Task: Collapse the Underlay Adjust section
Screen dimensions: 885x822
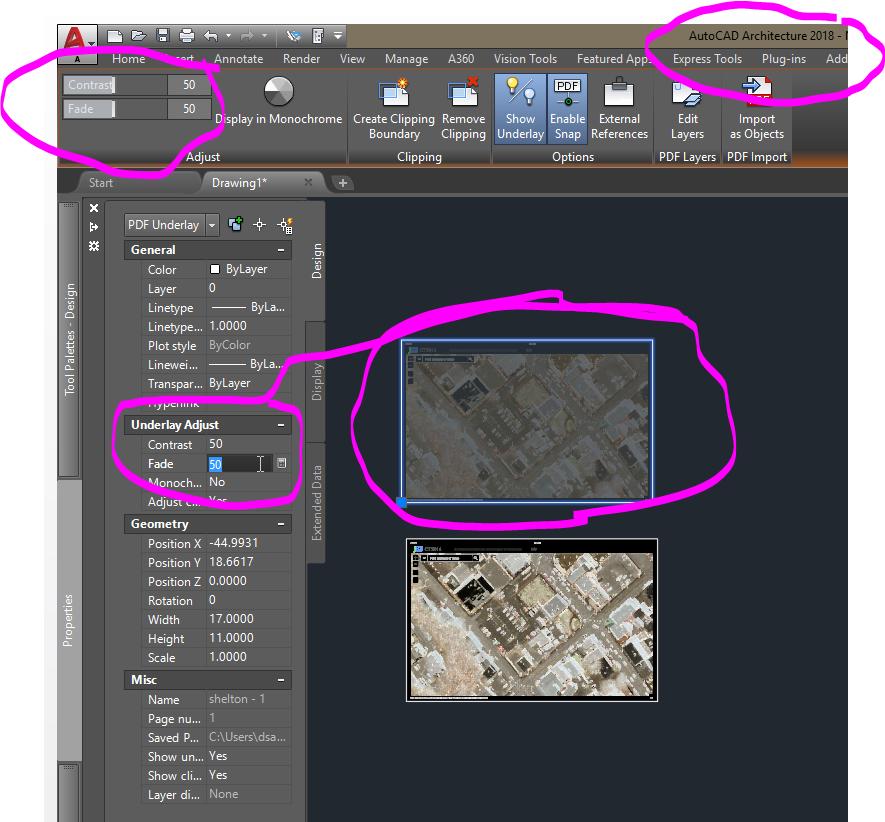Action: pos(281,425)
